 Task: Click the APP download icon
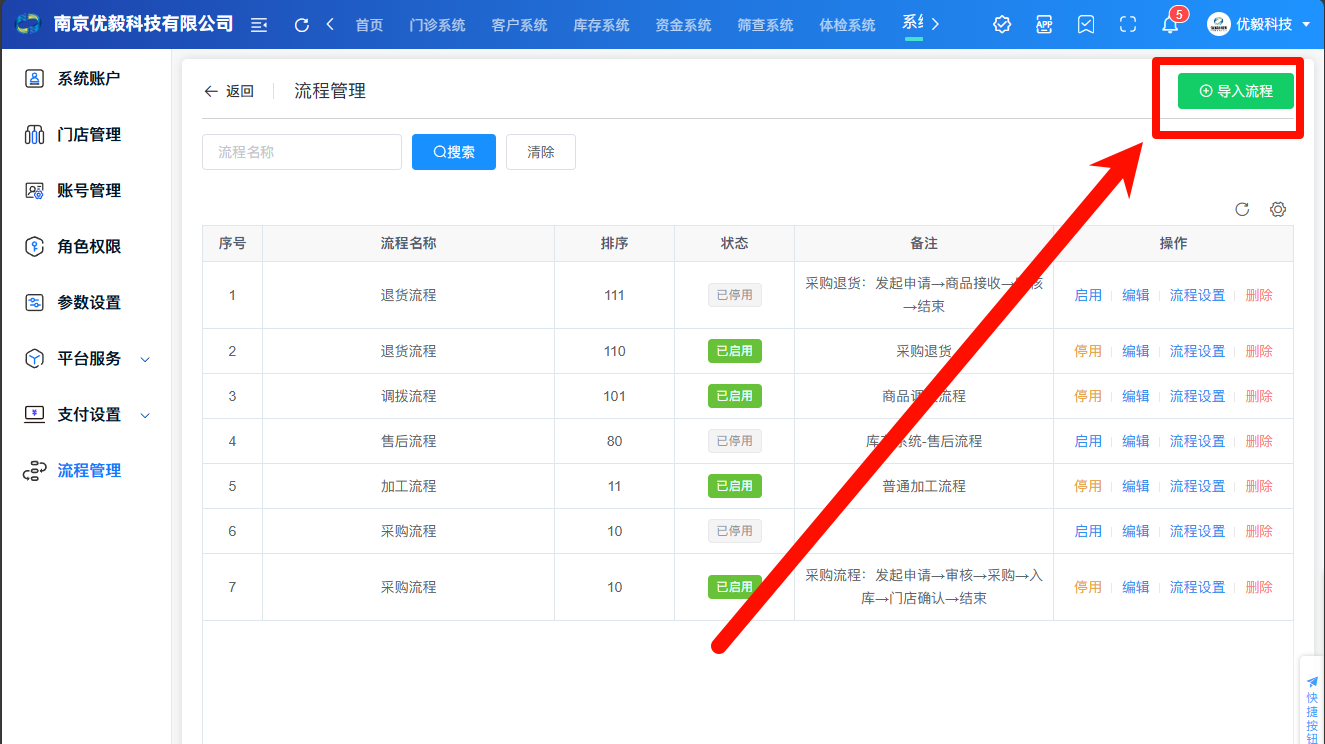[1044, 25]
